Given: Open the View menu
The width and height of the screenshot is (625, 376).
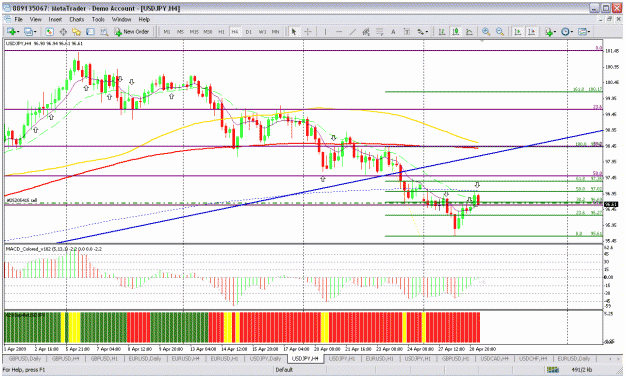Looking at the screenshot, I should coord(35,19).
